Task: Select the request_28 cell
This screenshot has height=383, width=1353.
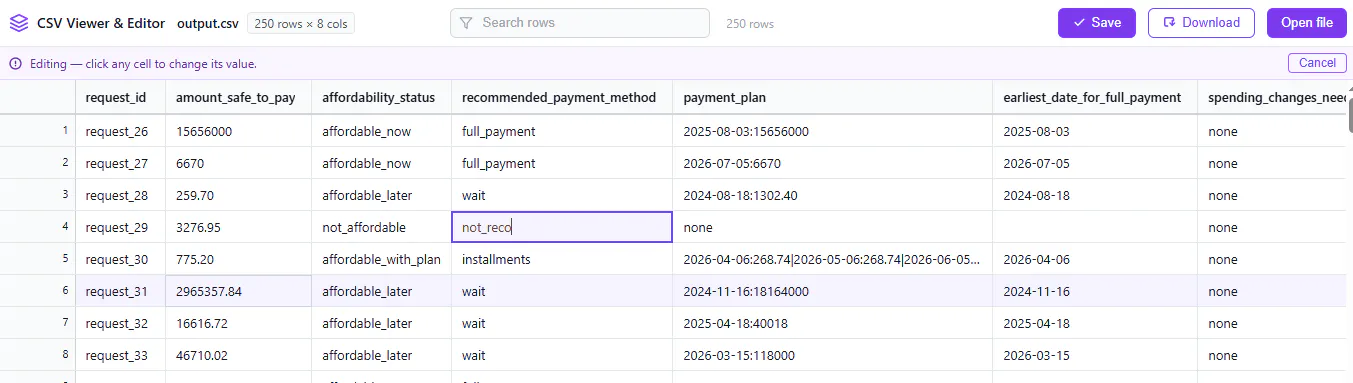Action: 121,195
